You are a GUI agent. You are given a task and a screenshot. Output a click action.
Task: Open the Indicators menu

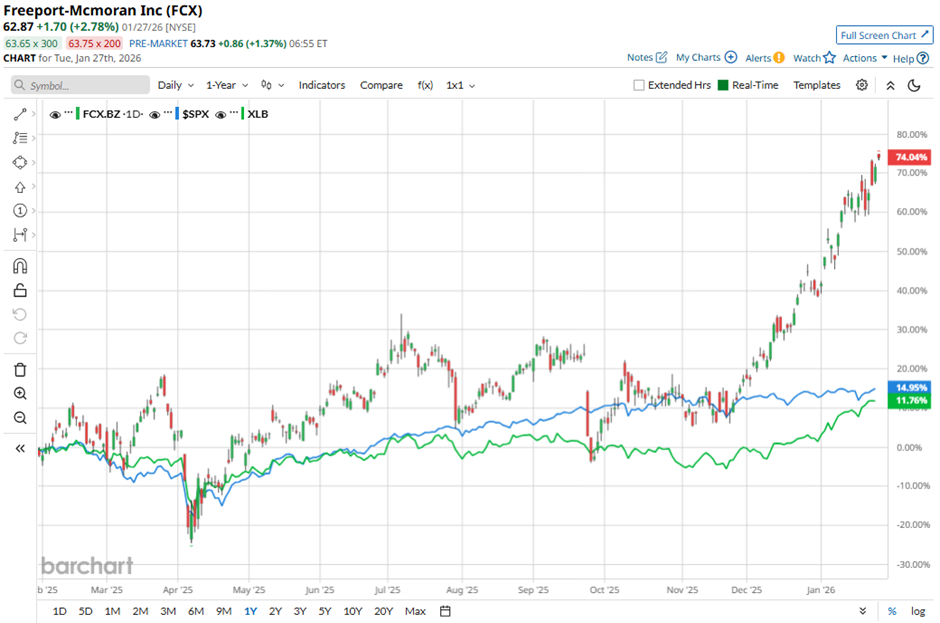[321, 86]
